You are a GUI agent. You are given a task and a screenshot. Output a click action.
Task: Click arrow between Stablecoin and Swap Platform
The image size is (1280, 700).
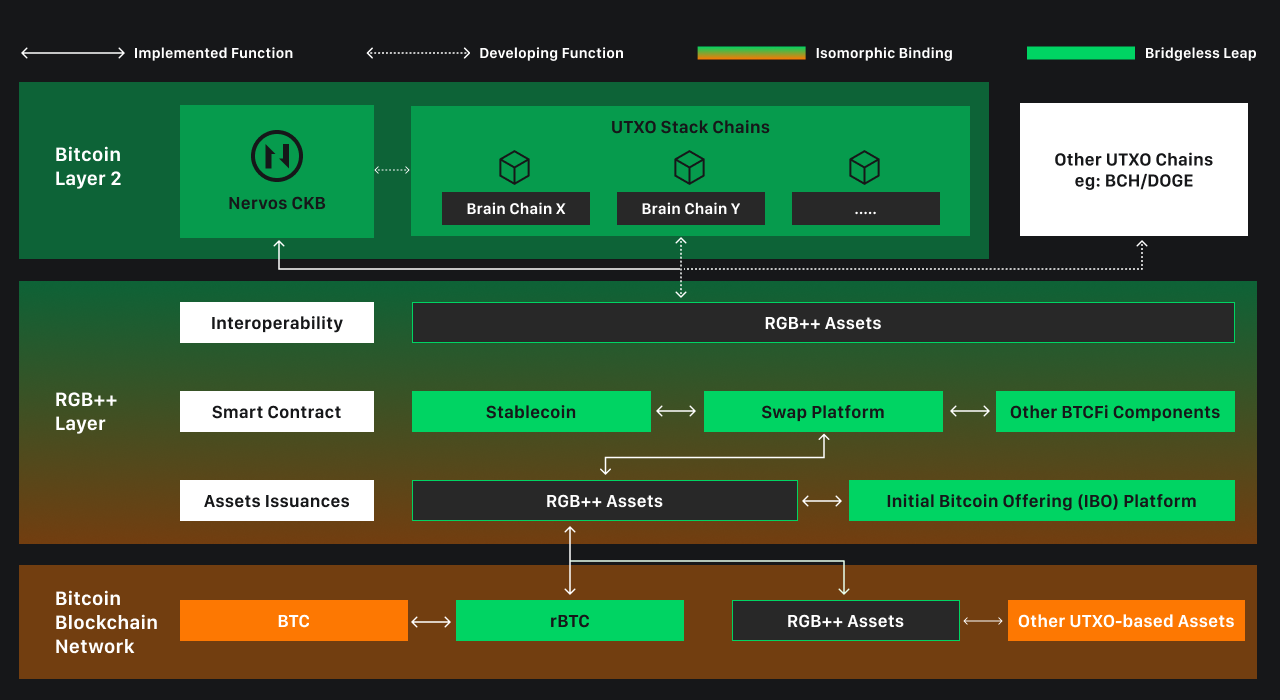[677, 411]
